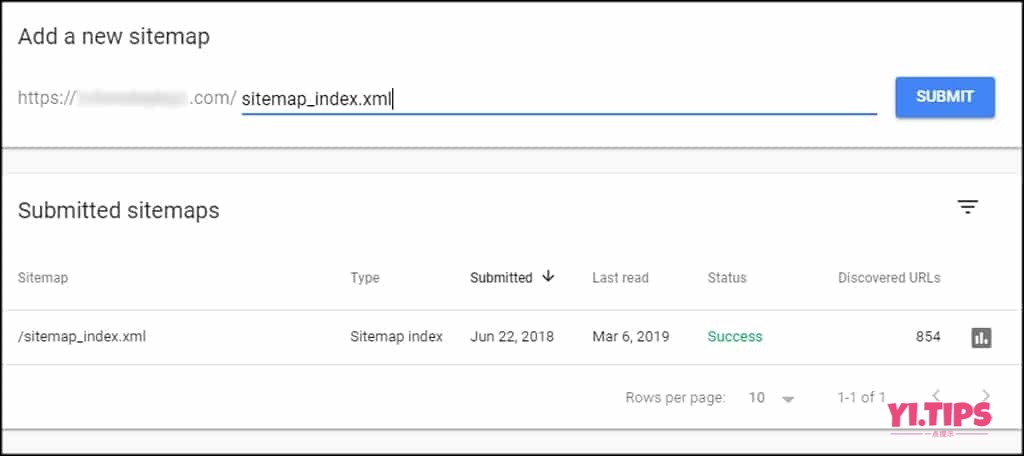Open the filter icon above submitted sitemaps
This screenshot has height=456, width=1024.
(x=967, y=207)
